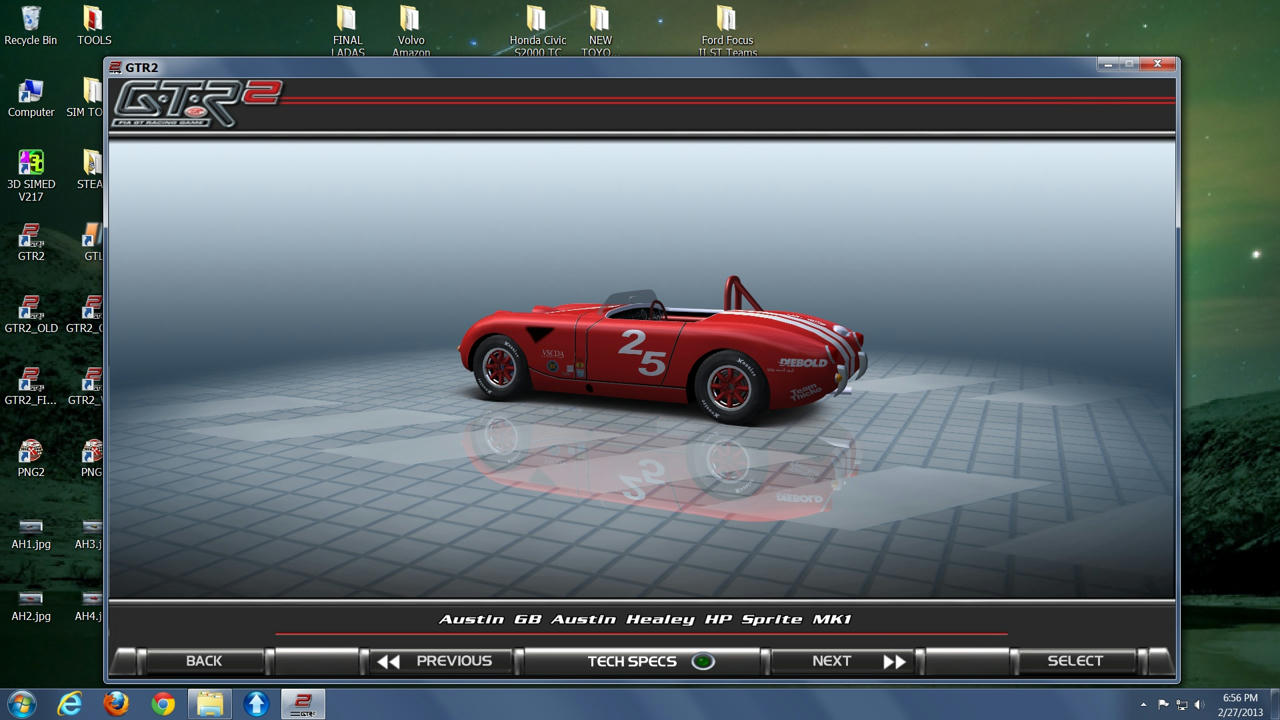Open the FINAL LADAS desktop folder
The width and height of the screenshot is (1280, 720).
click(347, 30)
